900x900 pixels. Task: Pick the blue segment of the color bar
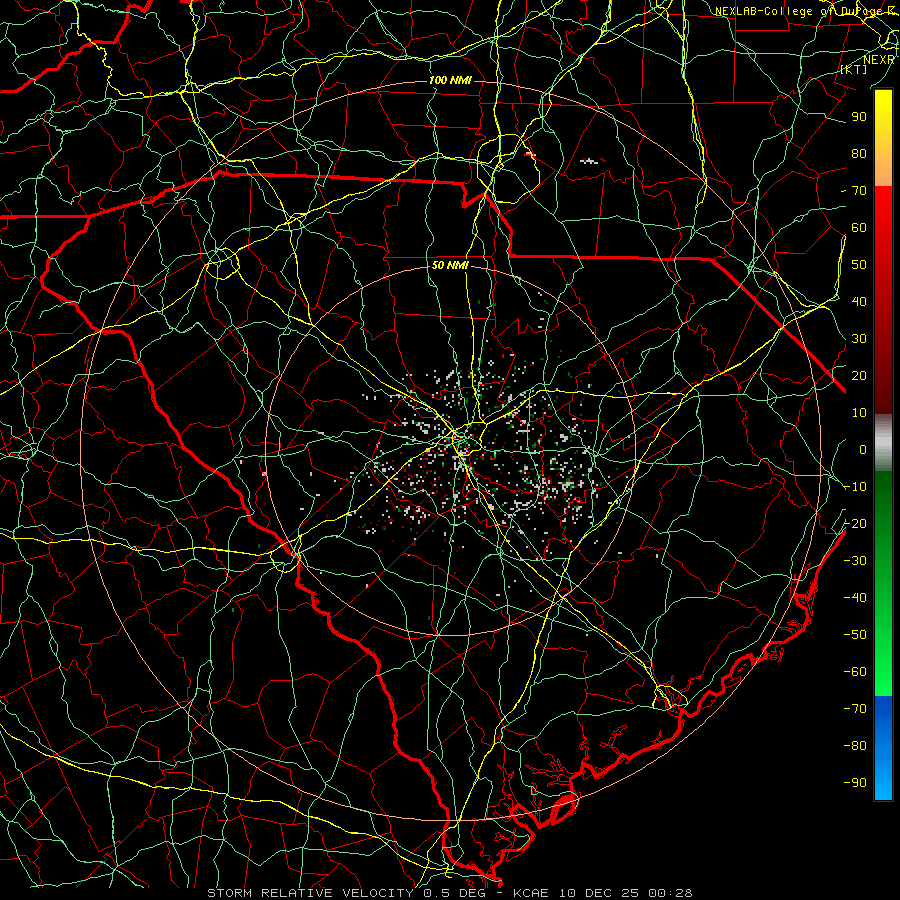[883, 746]
